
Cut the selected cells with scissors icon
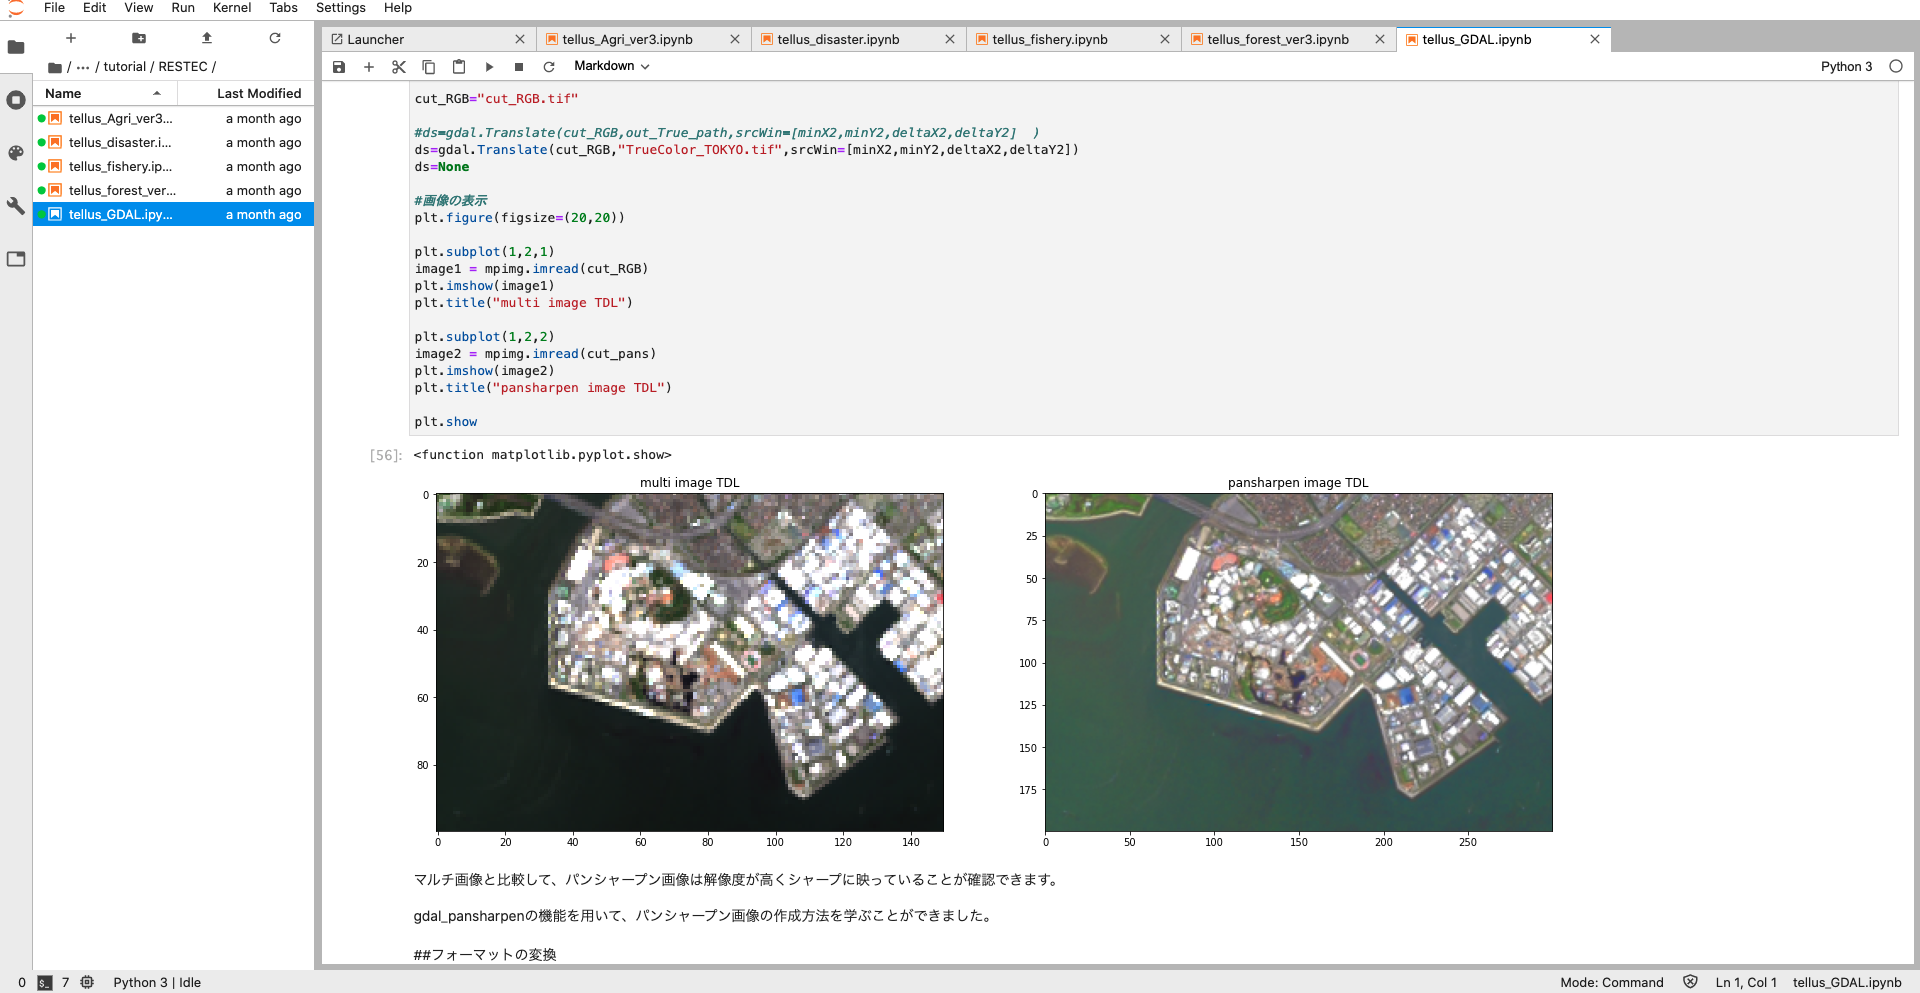[399, 67]
